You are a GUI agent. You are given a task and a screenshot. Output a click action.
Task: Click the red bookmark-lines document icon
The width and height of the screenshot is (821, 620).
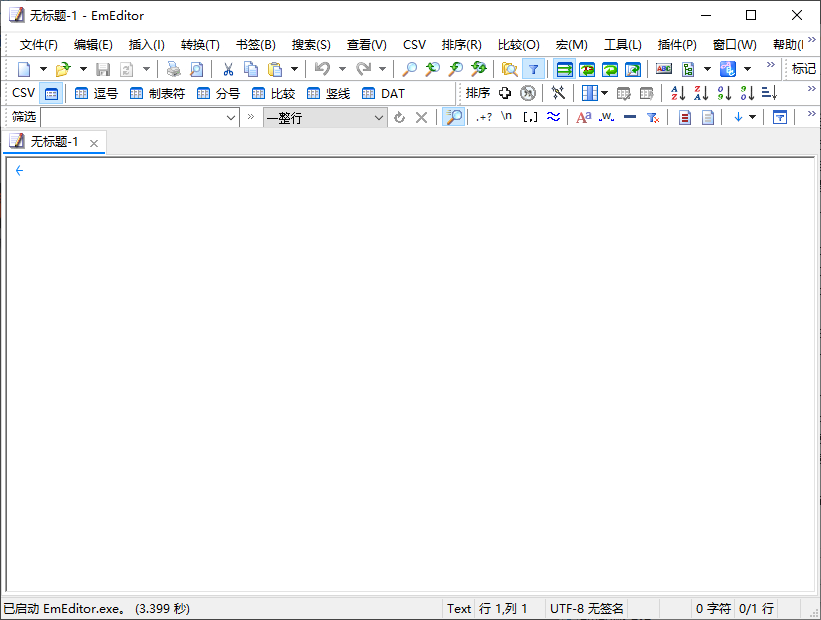pyautogui.click(x=684, y=117)
